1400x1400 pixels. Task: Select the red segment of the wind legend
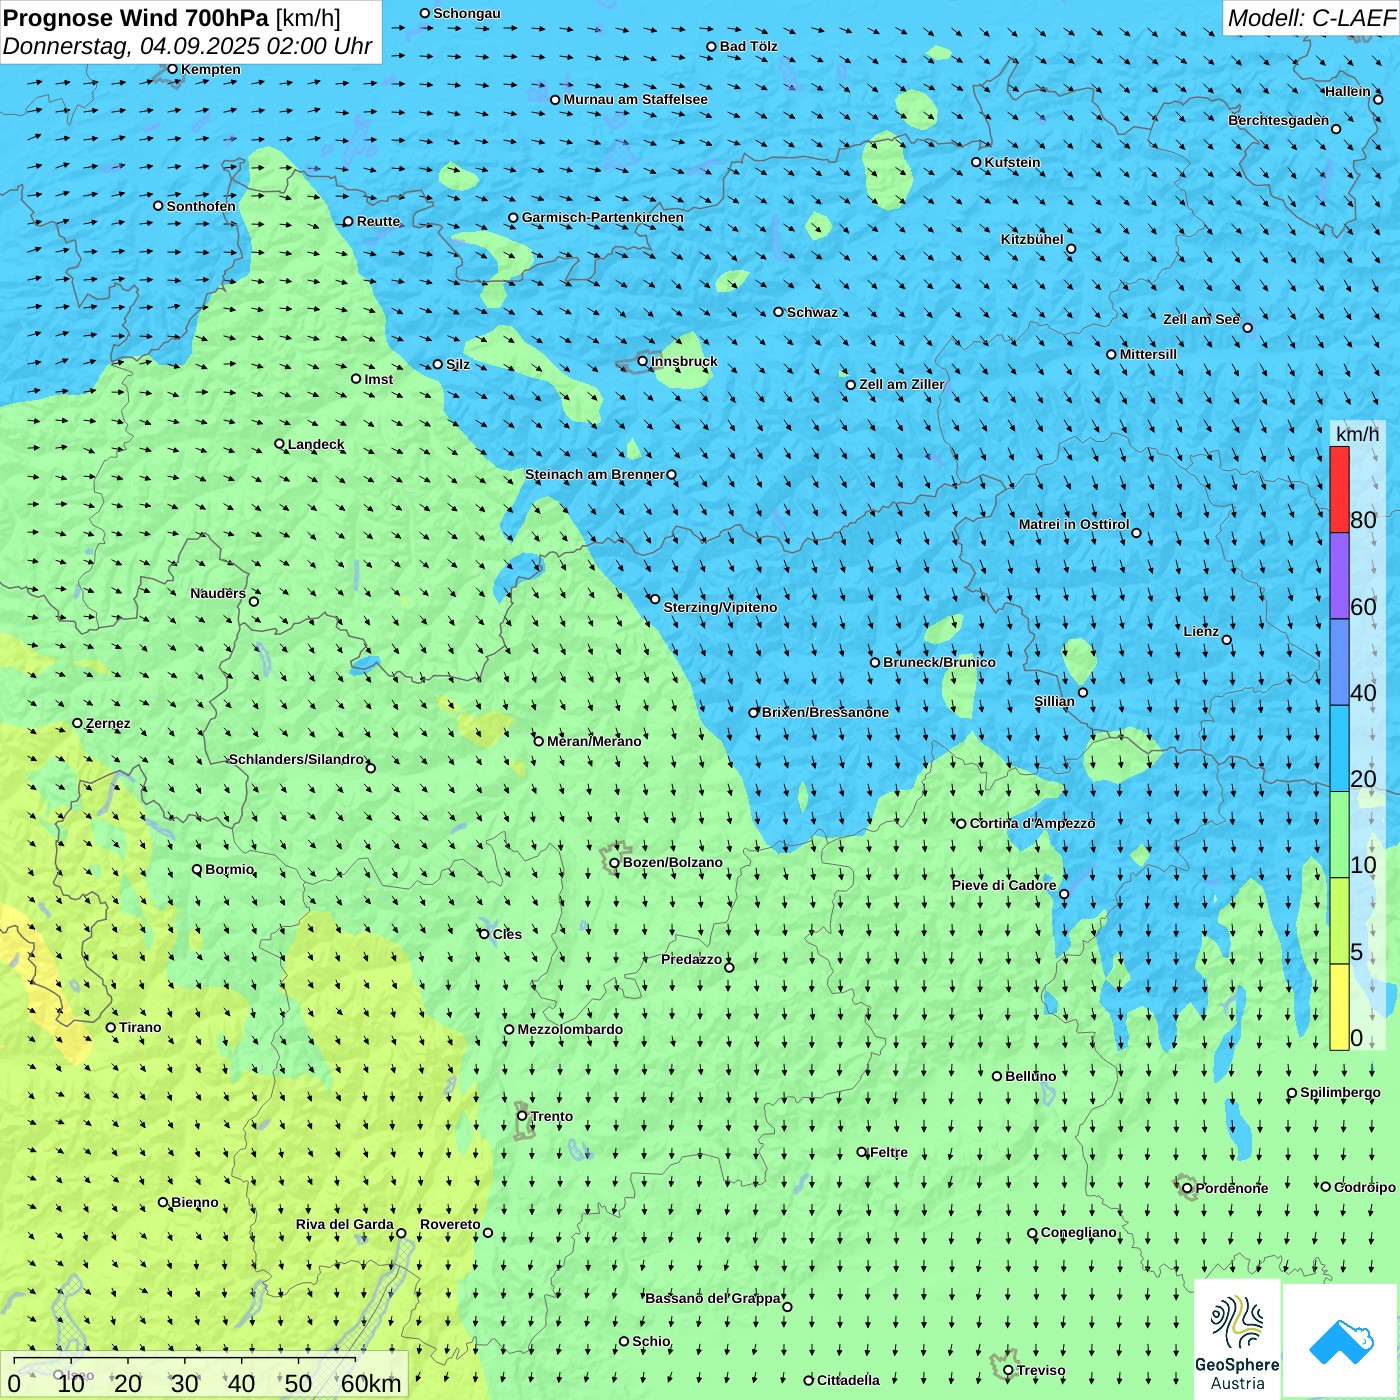tap(1339, 489)
